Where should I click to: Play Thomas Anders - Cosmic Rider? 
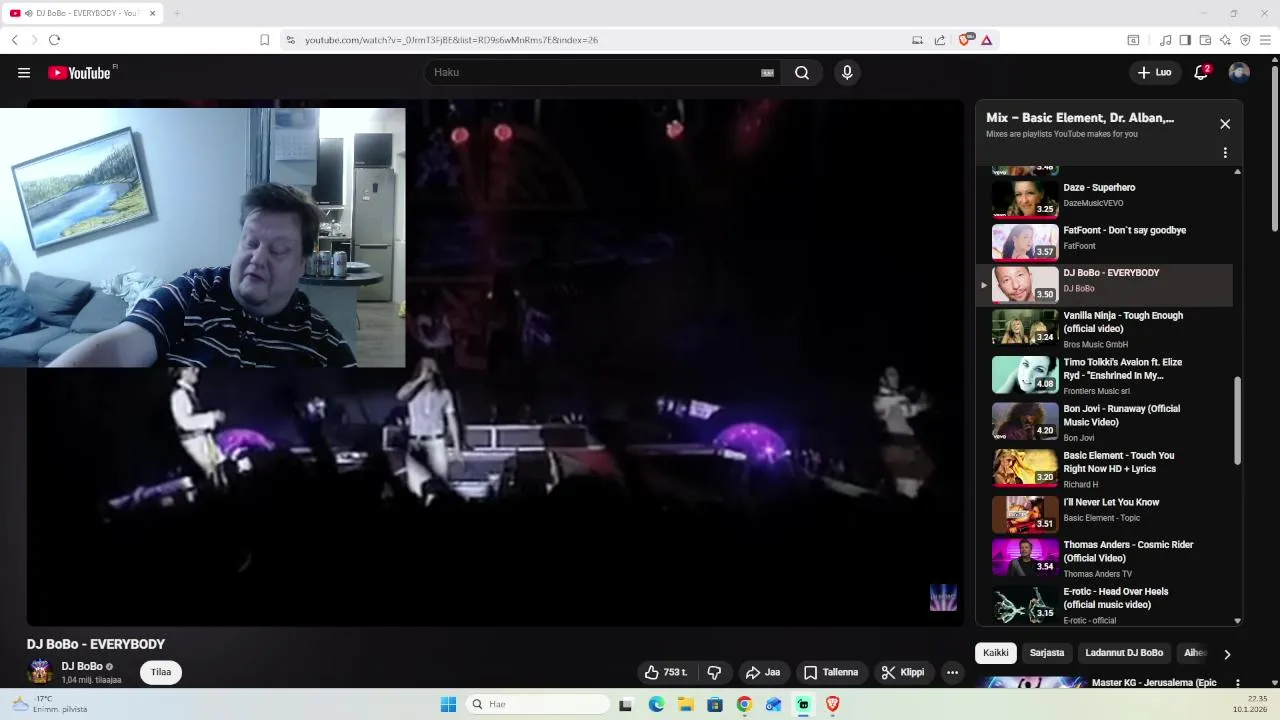click(x=1104, y=558)
